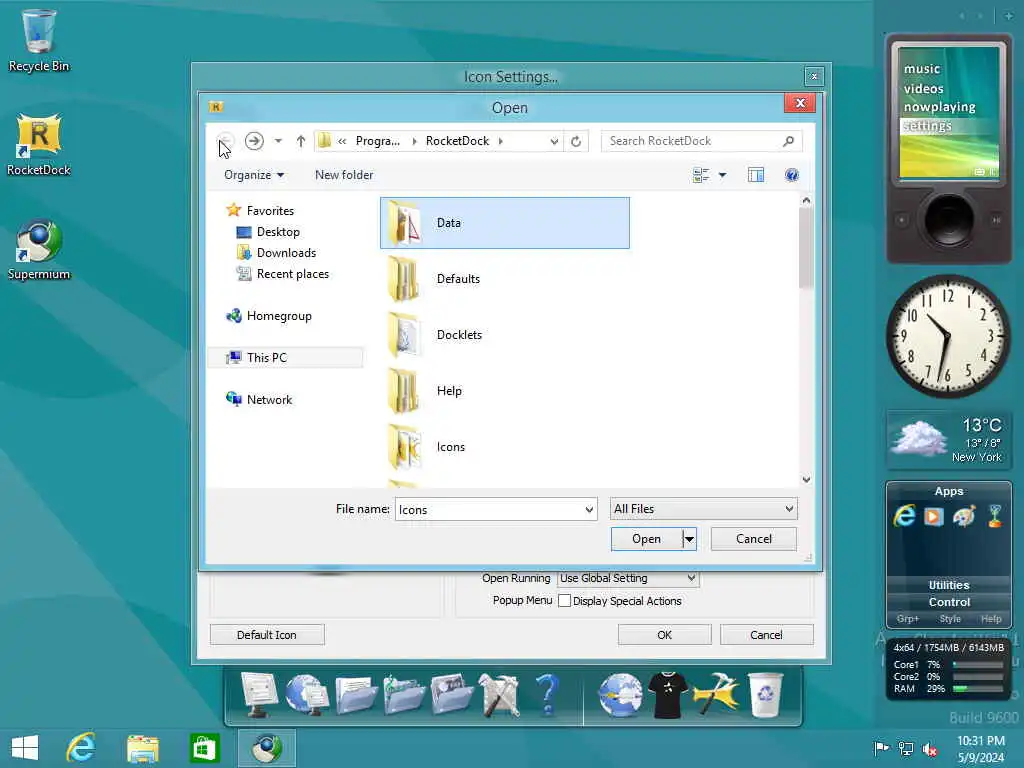Click the file list vertical scrollbar thumb
The image size is (1024, 768).
[806, 248]
